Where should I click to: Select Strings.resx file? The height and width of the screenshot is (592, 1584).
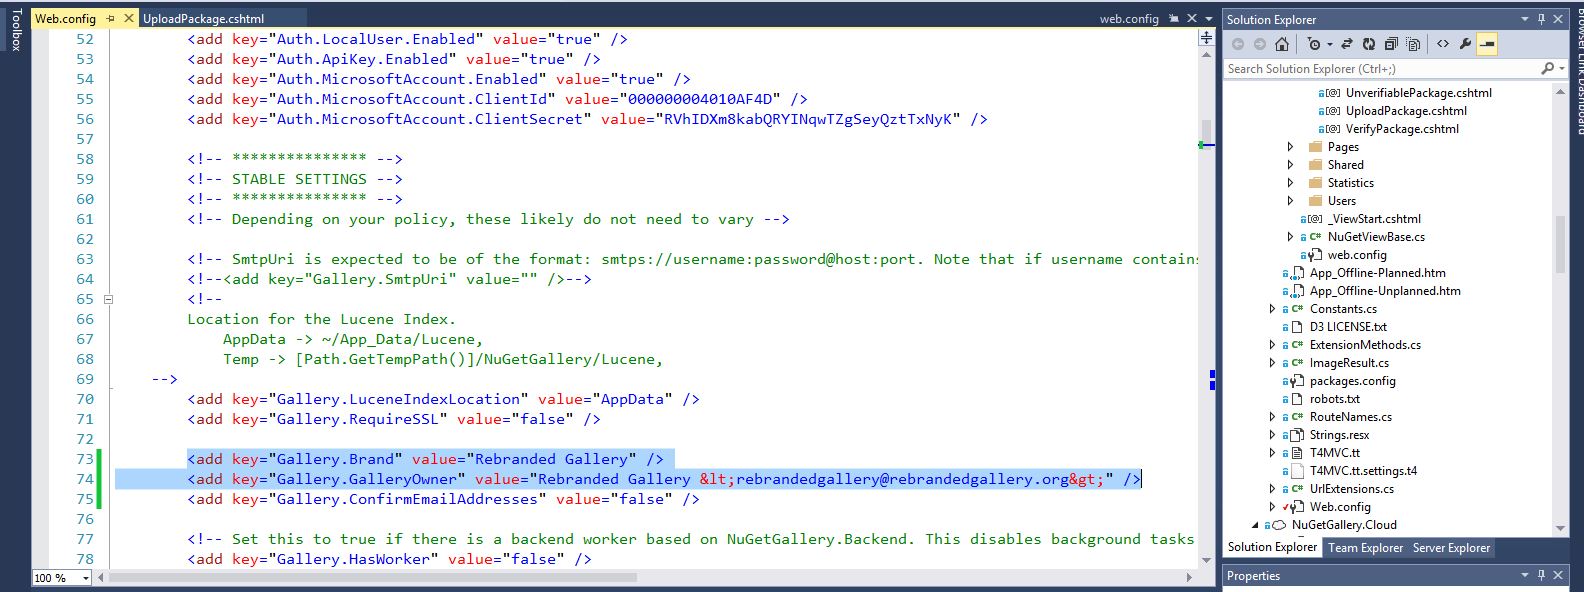pos(1339,435)
